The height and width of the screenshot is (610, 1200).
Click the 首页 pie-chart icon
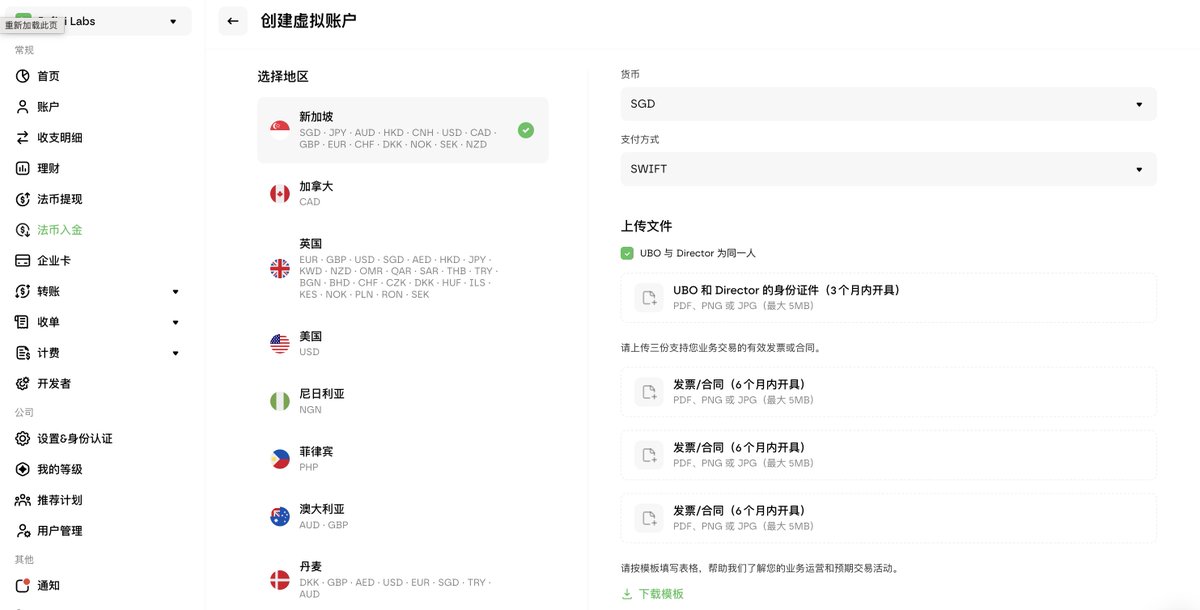pyautogui.click(x=23, y=76)
